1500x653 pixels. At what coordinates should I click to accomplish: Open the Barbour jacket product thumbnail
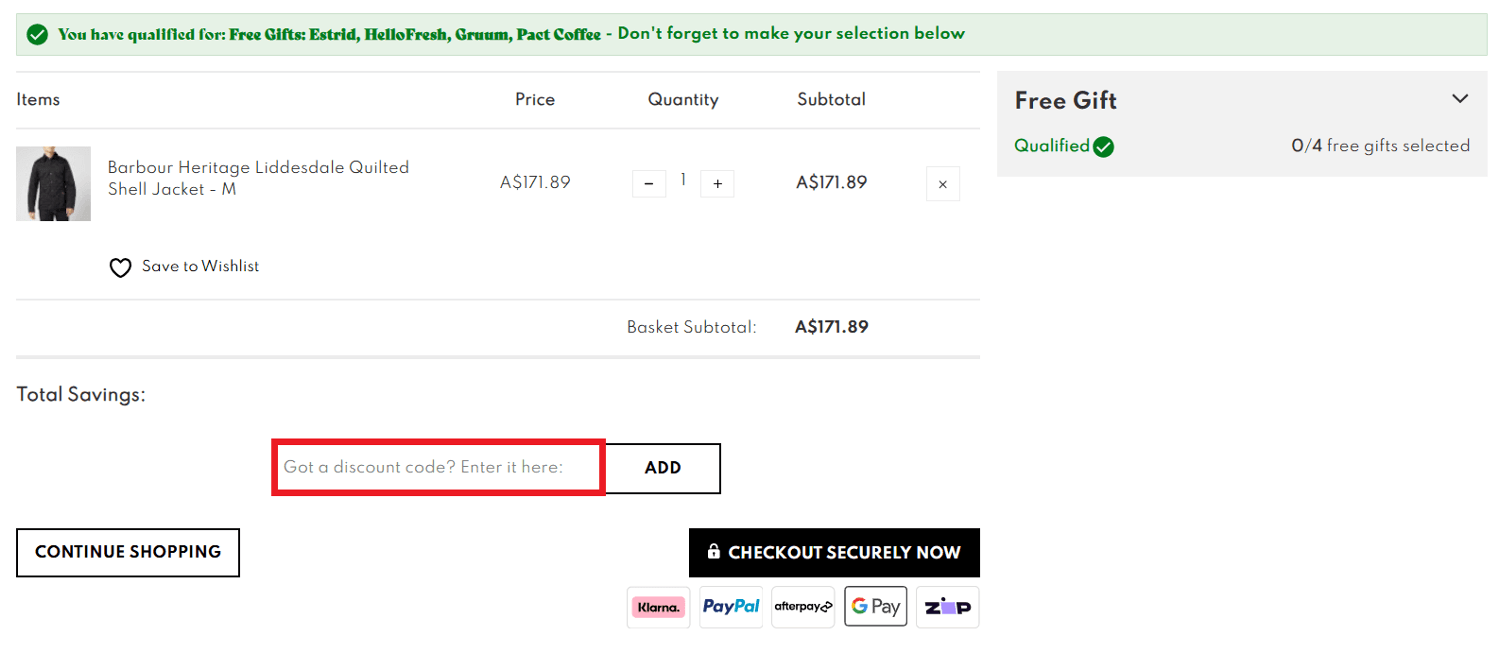[x=53, y=184]
